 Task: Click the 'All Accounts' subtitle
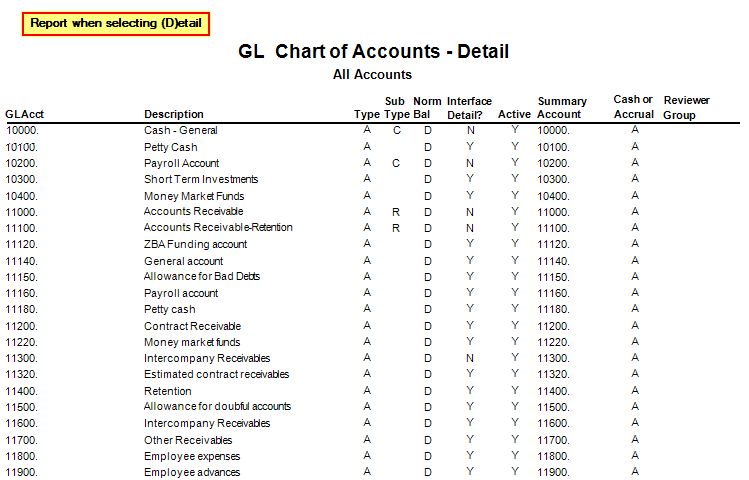pyautogui.click(x=372, y=75)
